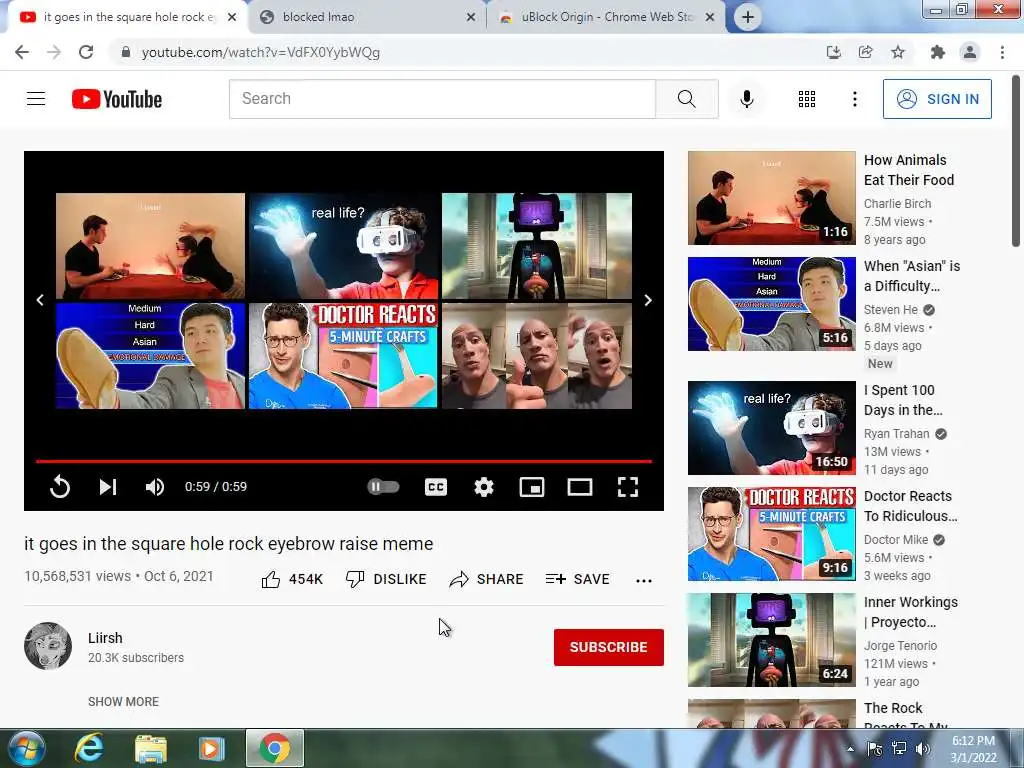1024x768 pixels.
Task: Click the search magnifier button
Action: click(686, 99)
